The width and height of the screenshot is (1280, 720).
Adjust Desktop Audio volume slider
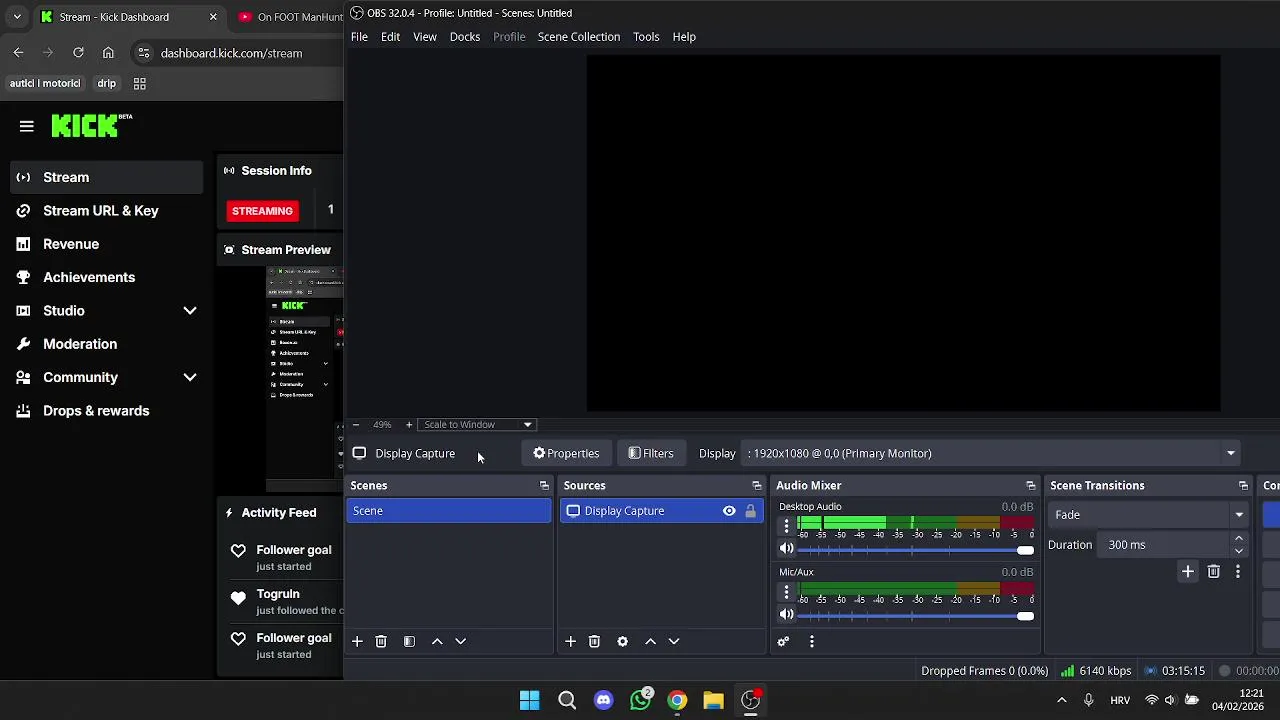(x=915, y=550)
